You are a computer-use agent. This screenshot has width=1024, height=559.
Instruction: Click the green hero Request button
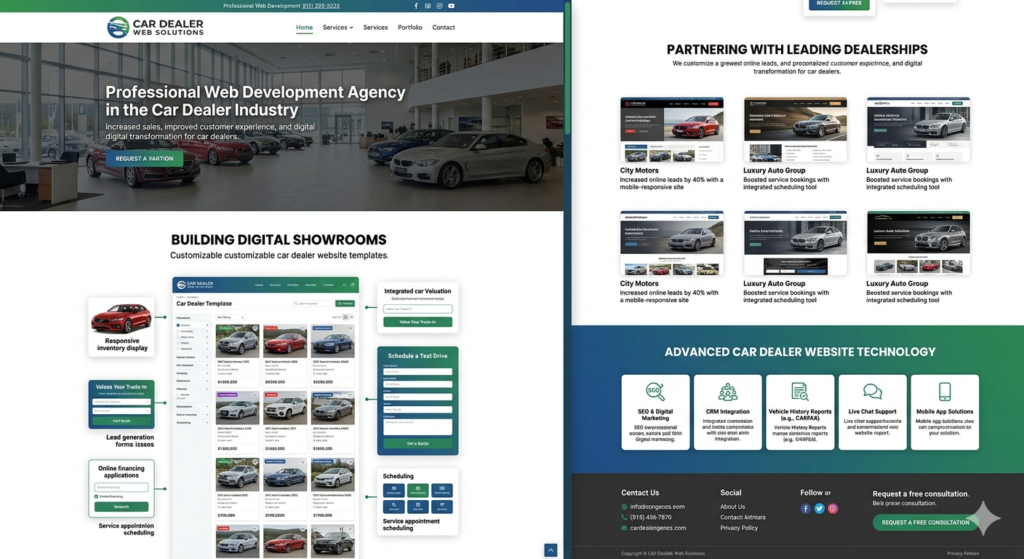click(x=144, y=158)
